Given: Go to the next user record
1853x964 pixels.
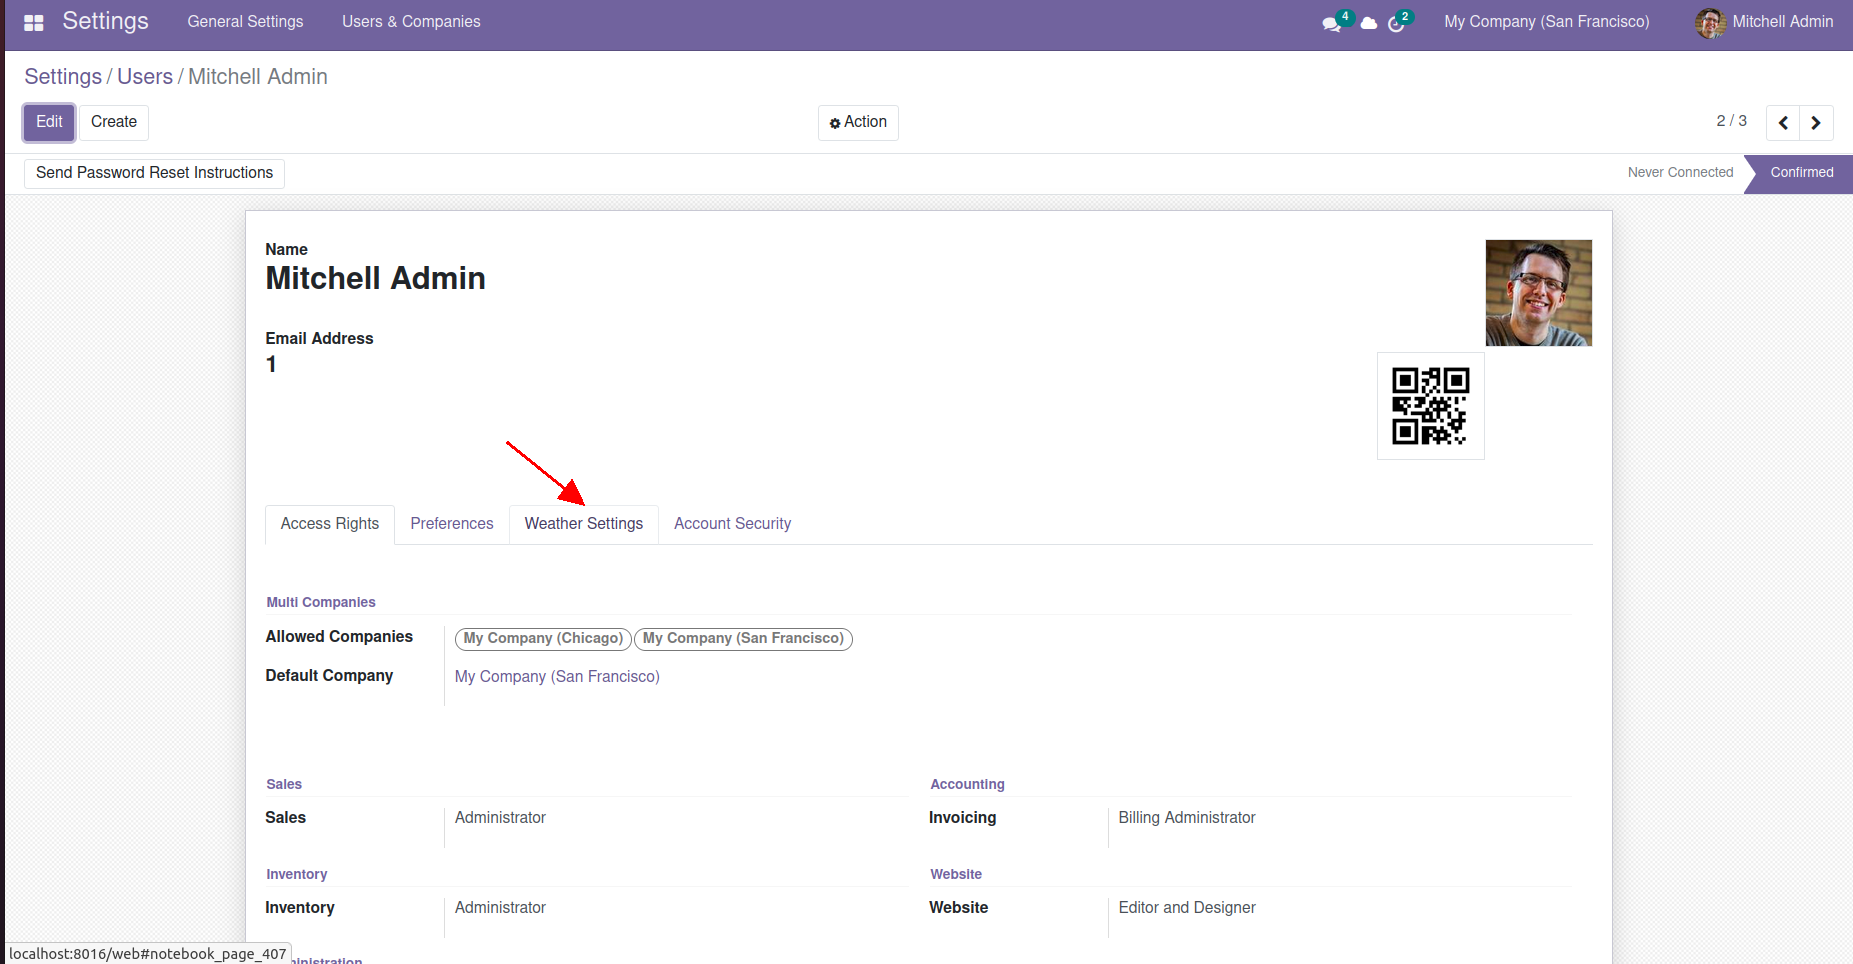Looking at the screenshot, I should tap(1816, 123).
